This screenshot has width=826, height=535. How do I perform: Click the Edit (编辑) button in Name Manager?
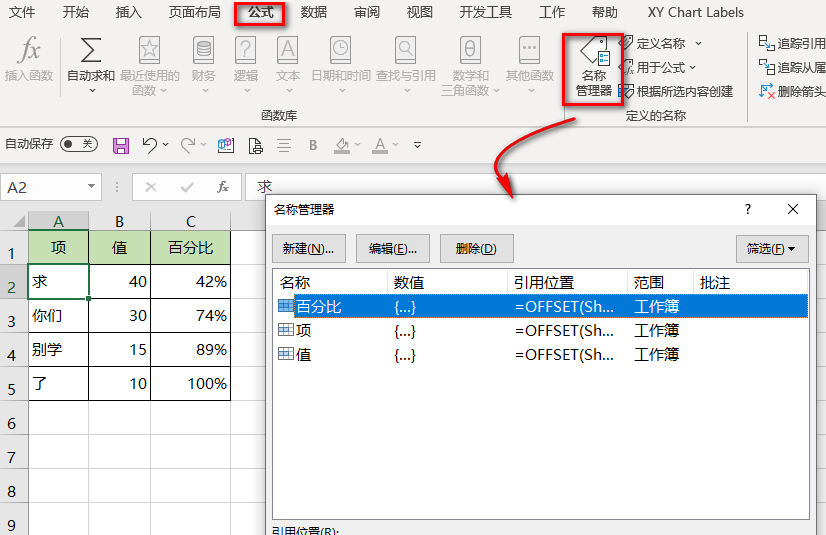392,249
